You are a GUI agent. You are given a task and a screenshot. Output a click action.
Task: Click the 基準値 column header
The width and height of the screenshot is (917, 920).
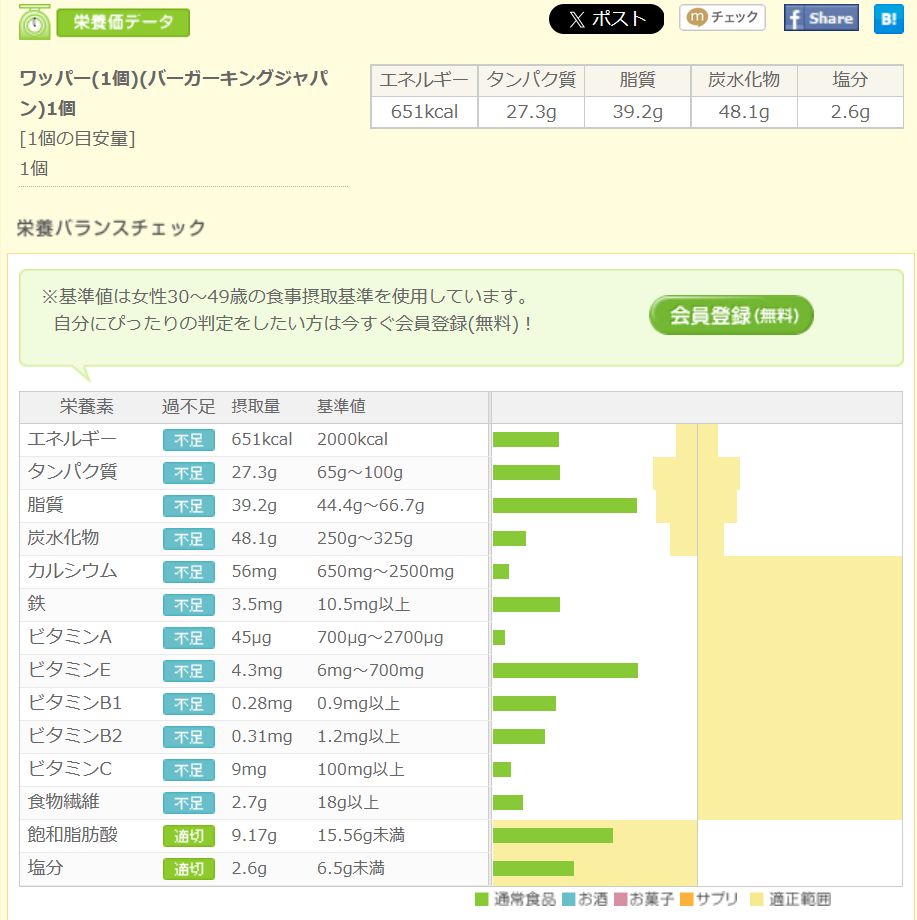pos(341,407)
